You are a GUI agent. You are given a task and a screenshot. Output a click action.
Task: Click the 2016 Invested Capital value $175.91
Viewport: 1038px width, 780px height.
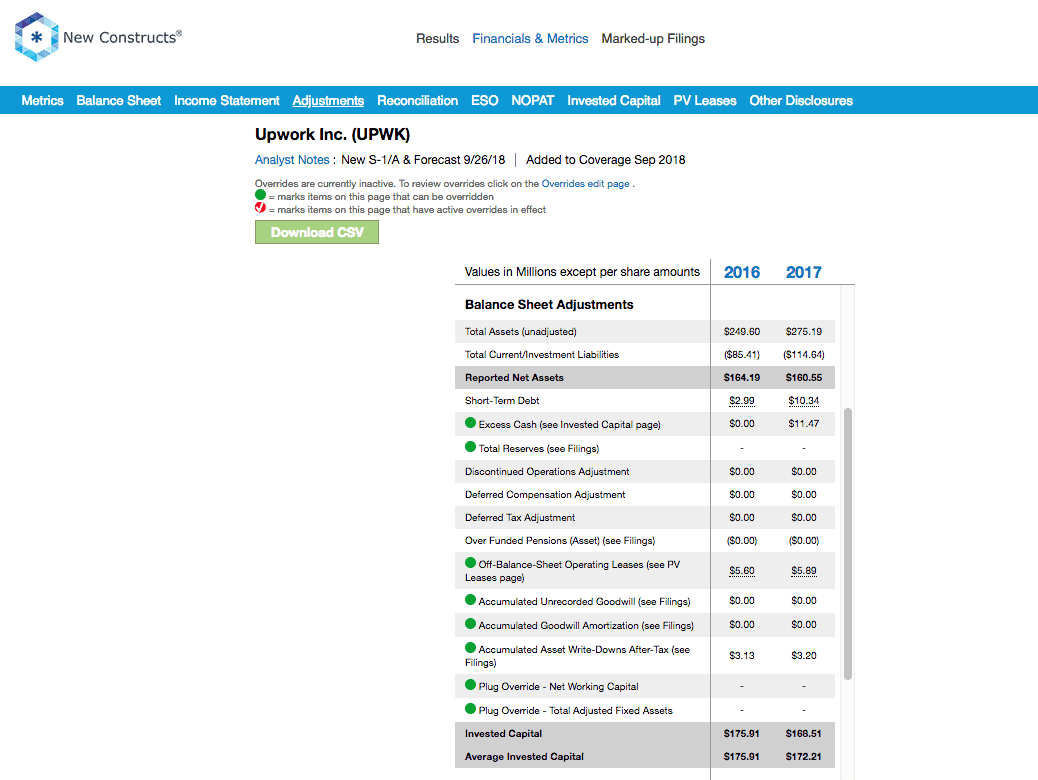click(x=742, y=734)
